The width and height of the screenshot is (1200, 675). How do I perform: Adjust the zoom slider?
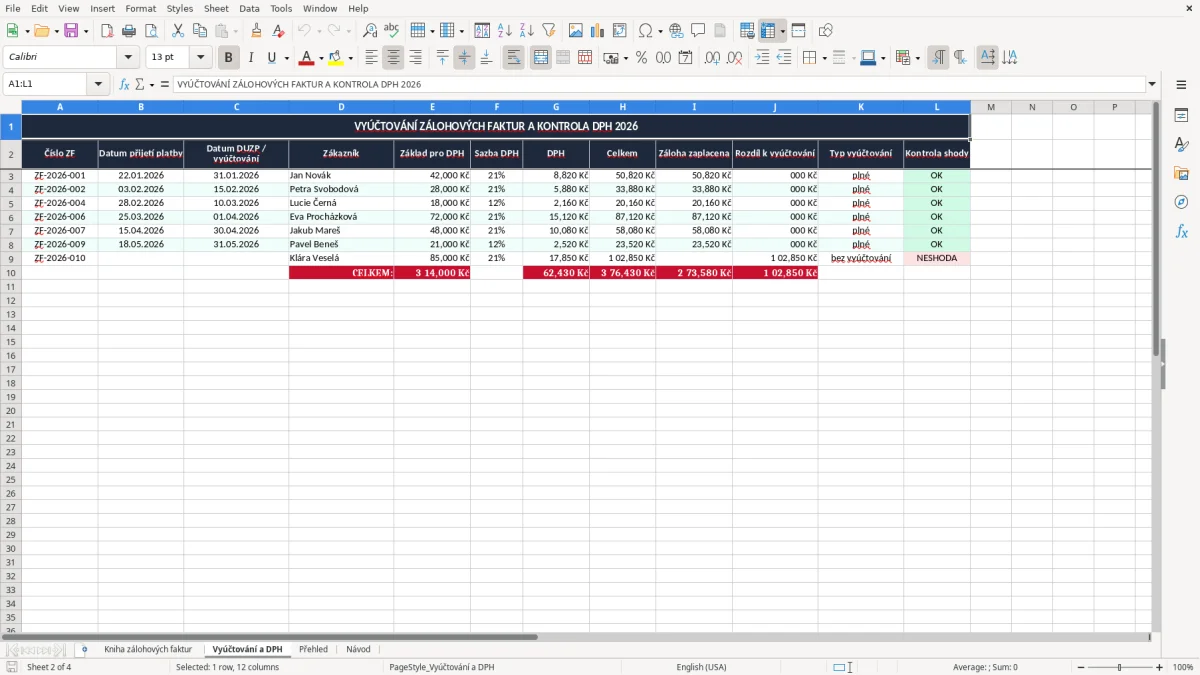coord(1119,667)
